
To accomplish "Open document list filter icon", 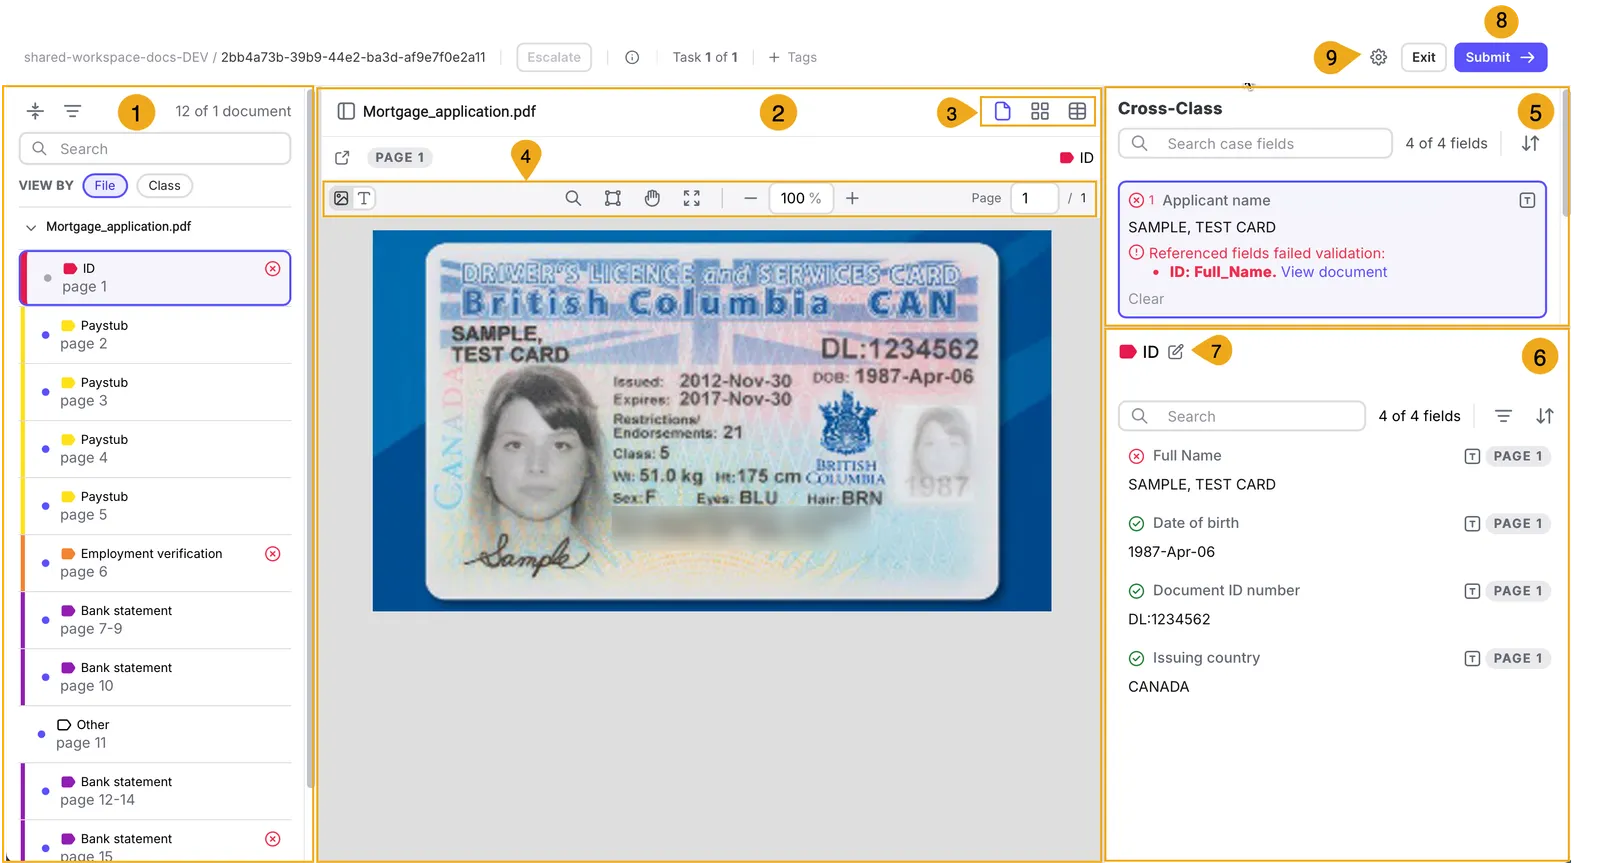I will point(73,111).
